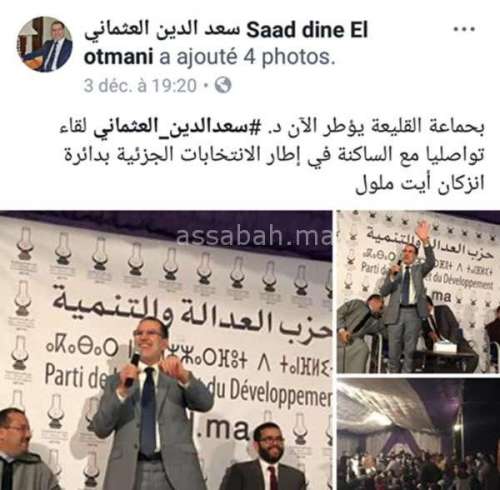500x490 pixels.
Task: Open the photo of the man waving on stage
Action: (x=418, y=292)
